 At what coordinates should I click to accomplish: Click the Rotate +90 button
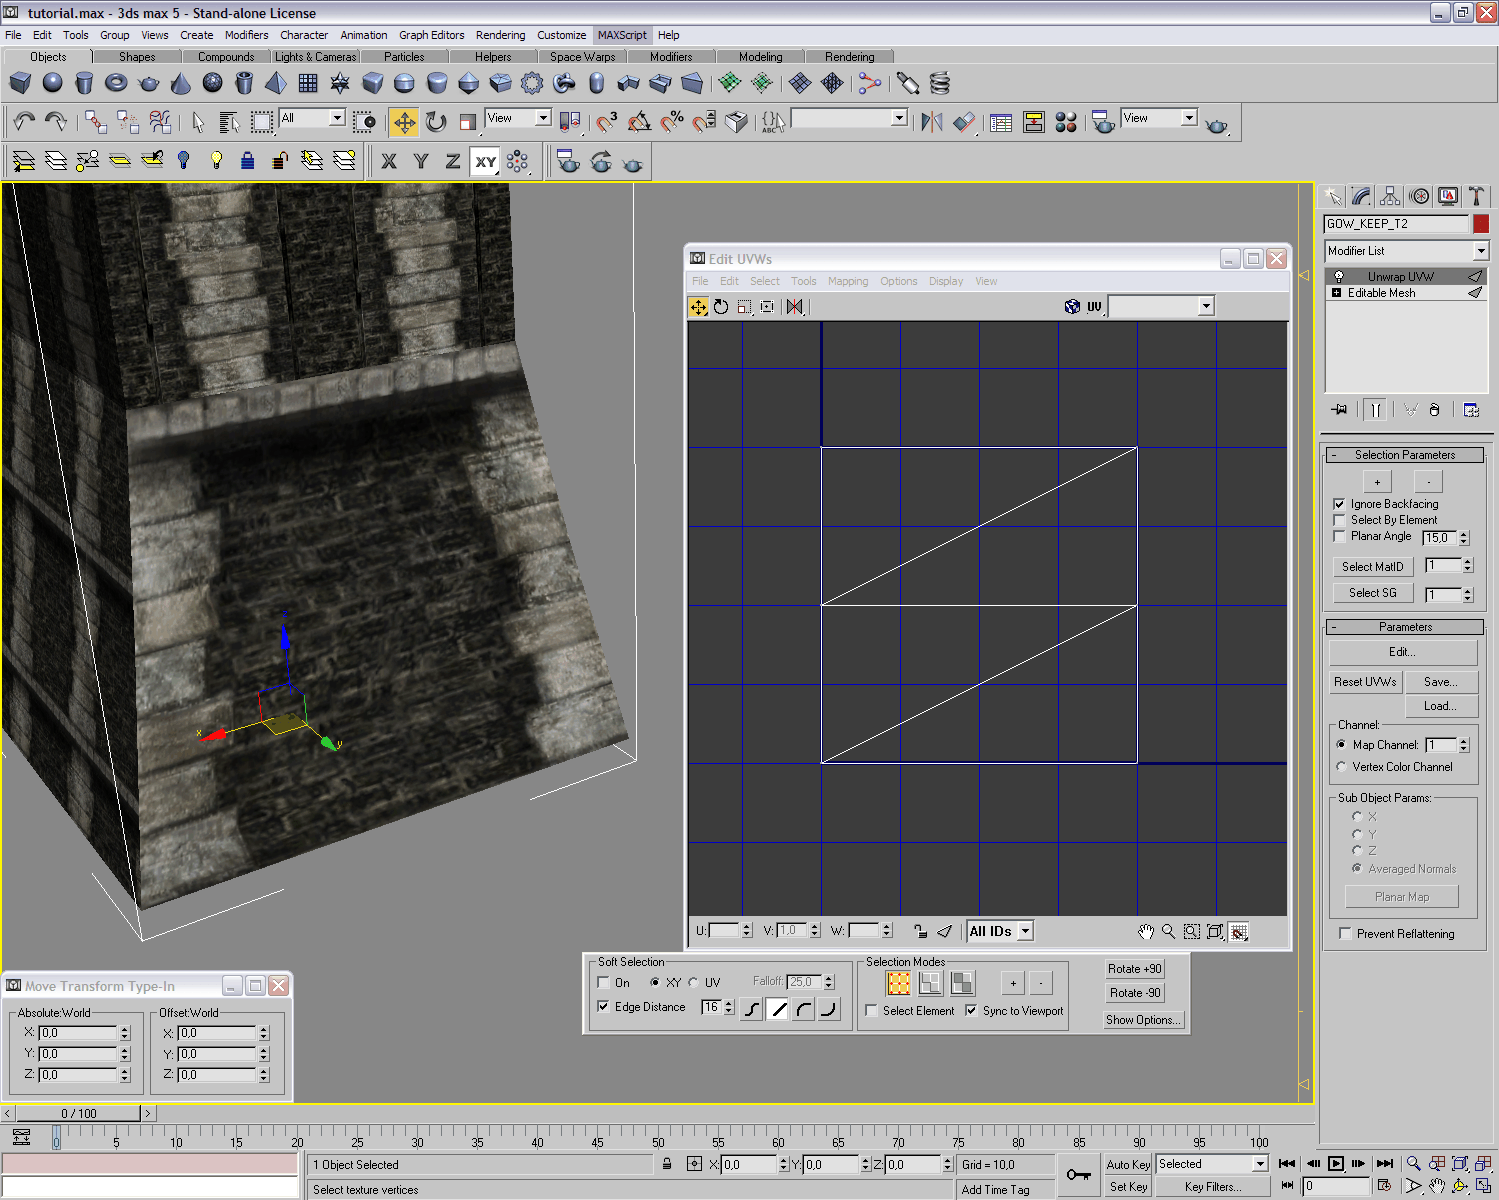(x=1134, y=969)
